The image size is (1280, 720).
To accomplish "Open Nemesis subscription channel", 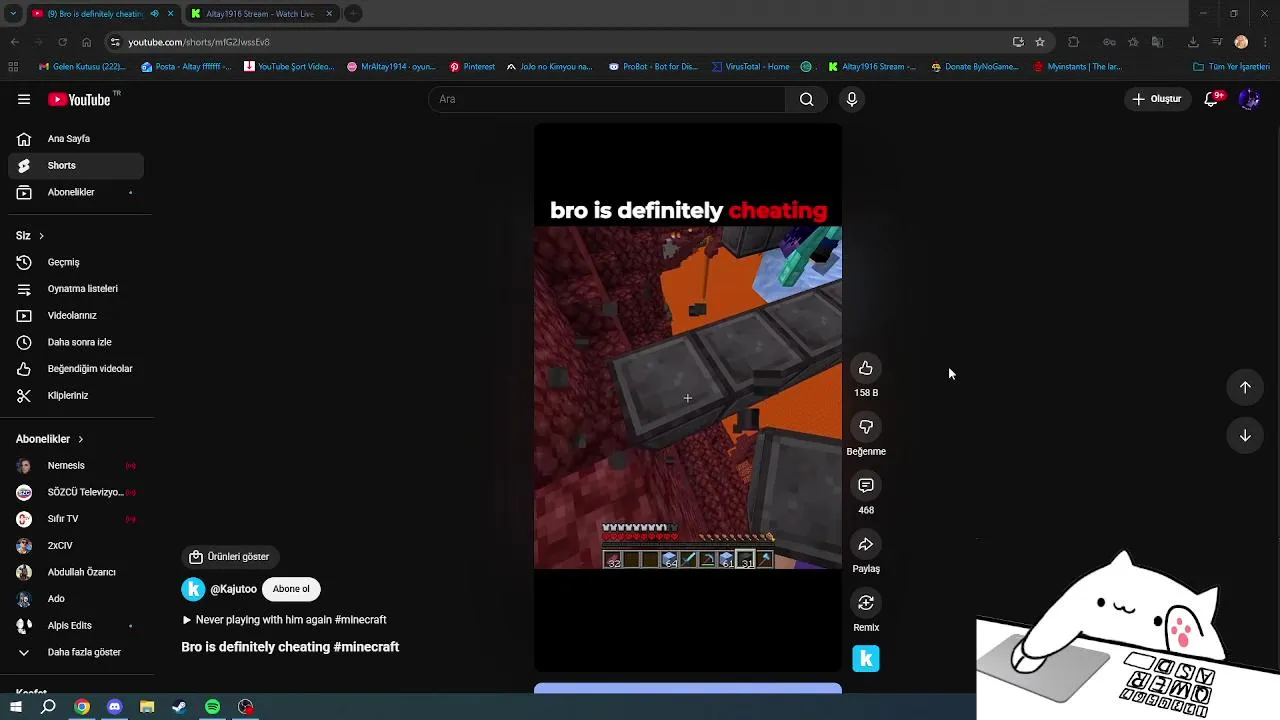I will (x=76, y=466).
